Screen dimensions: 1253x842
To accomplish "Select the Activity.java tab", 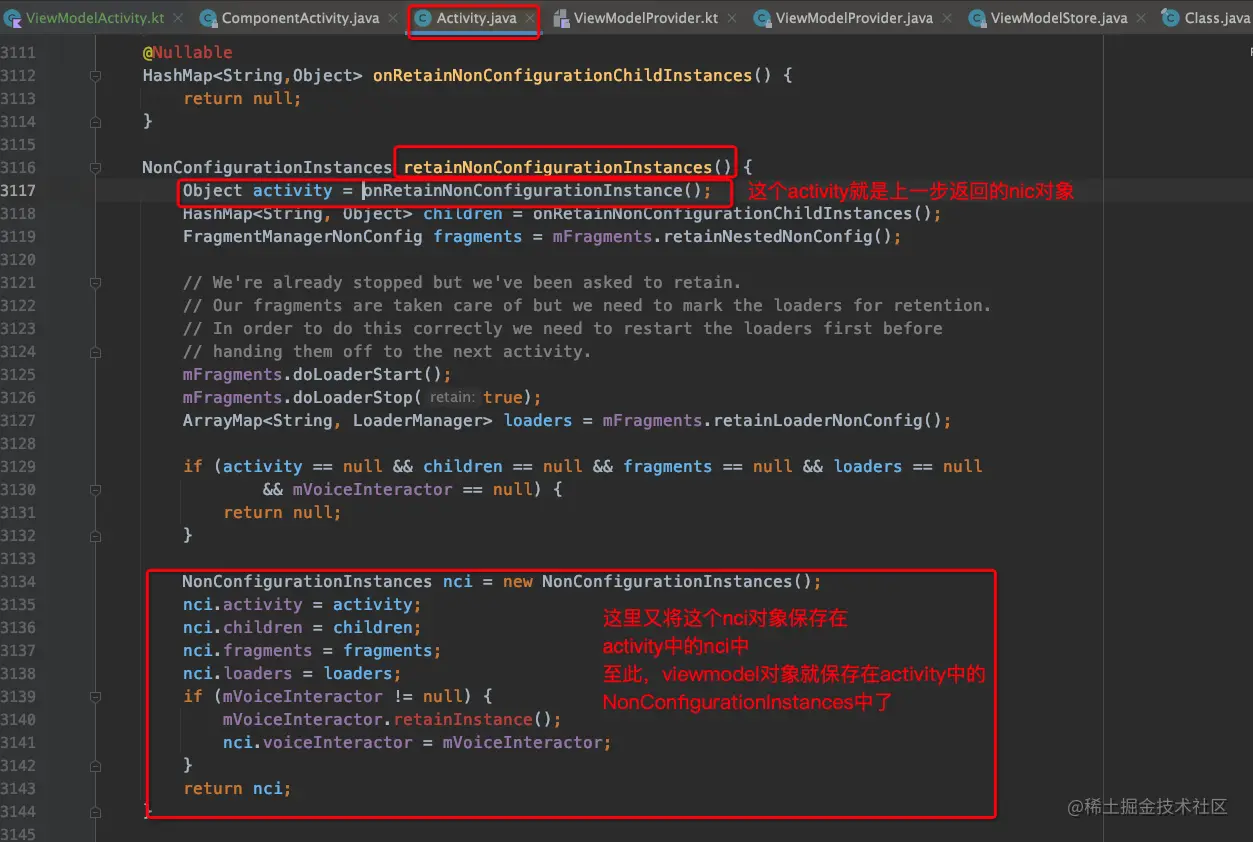I will 476,18.
